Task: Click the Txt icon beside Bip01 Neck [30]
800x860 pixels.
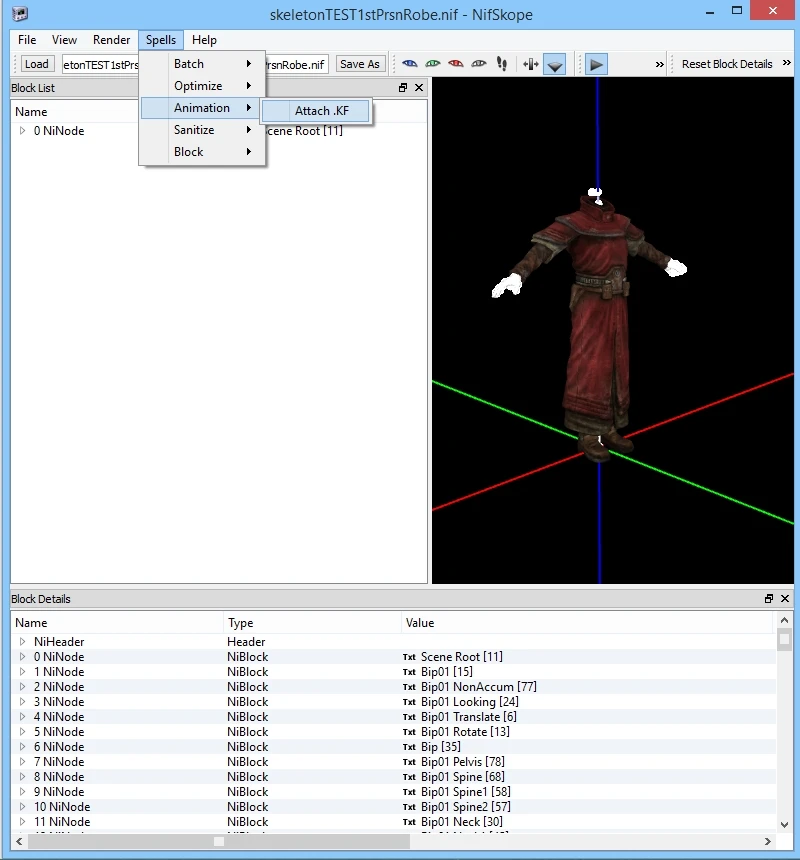Action: click(410, 822)
